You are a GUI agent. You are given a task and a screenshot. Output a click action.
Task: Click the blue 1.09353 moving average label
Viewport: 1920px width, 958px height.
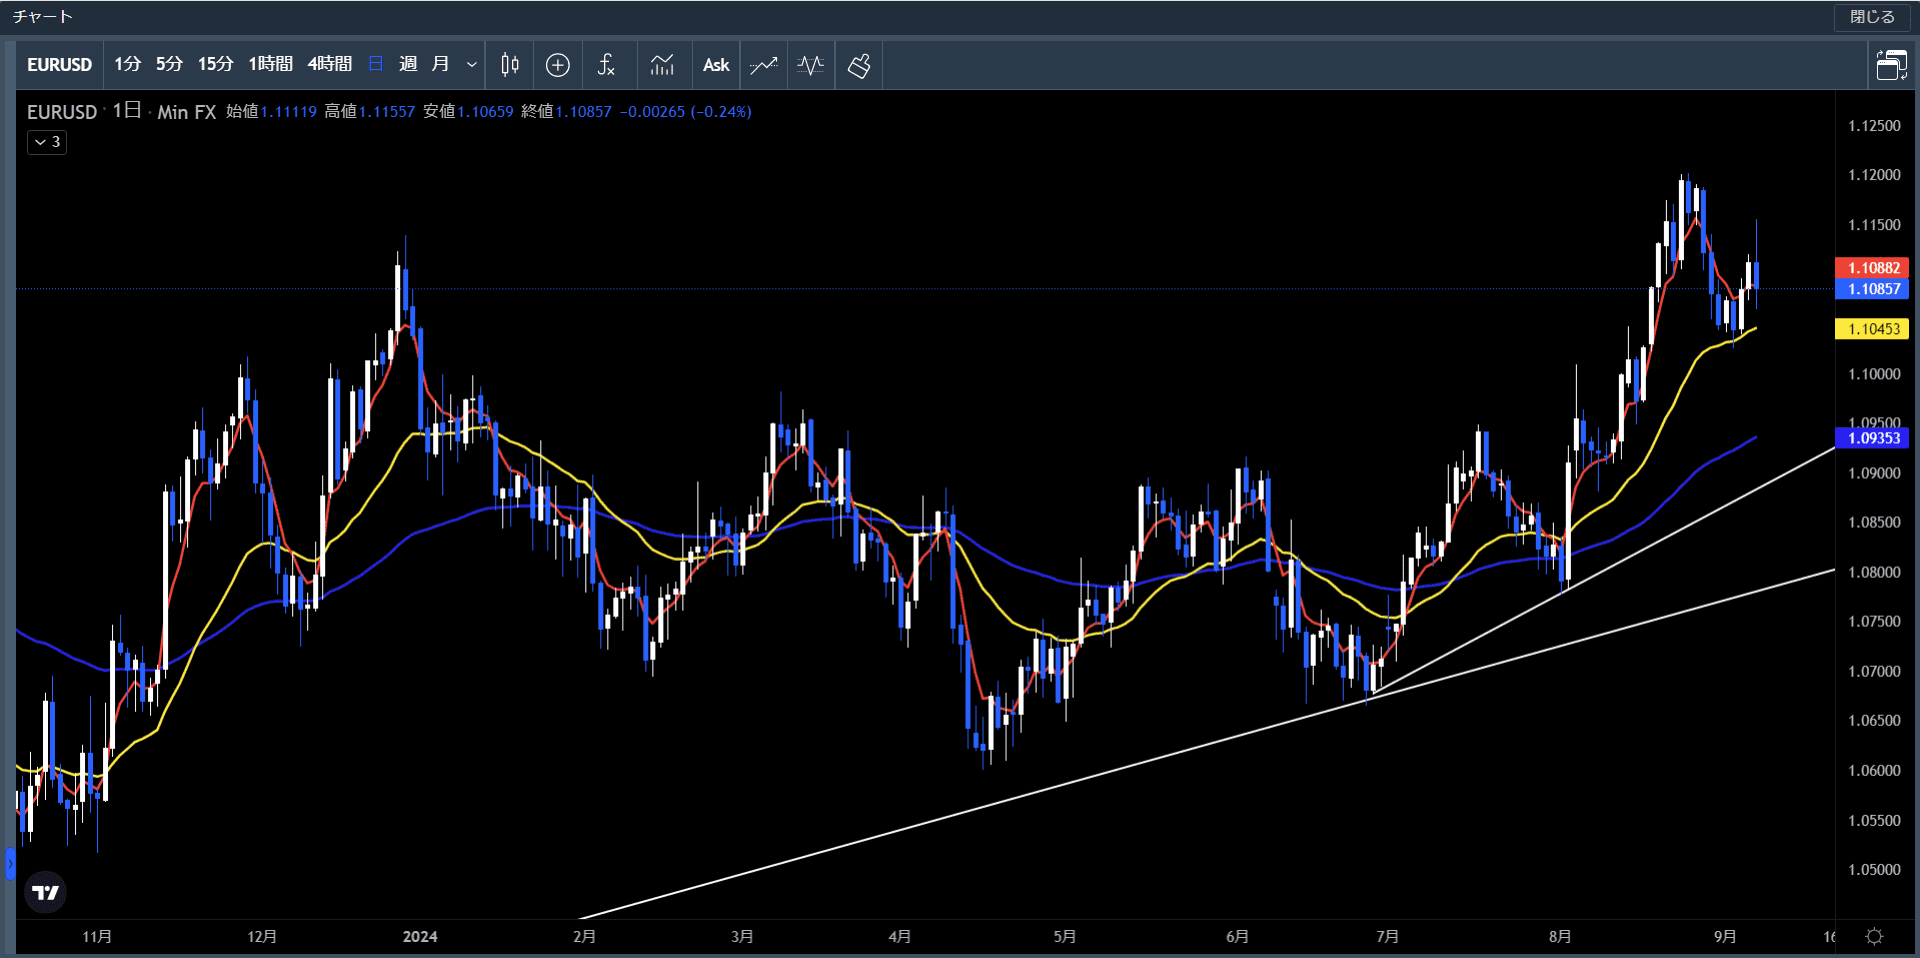tap(1872, 438)
